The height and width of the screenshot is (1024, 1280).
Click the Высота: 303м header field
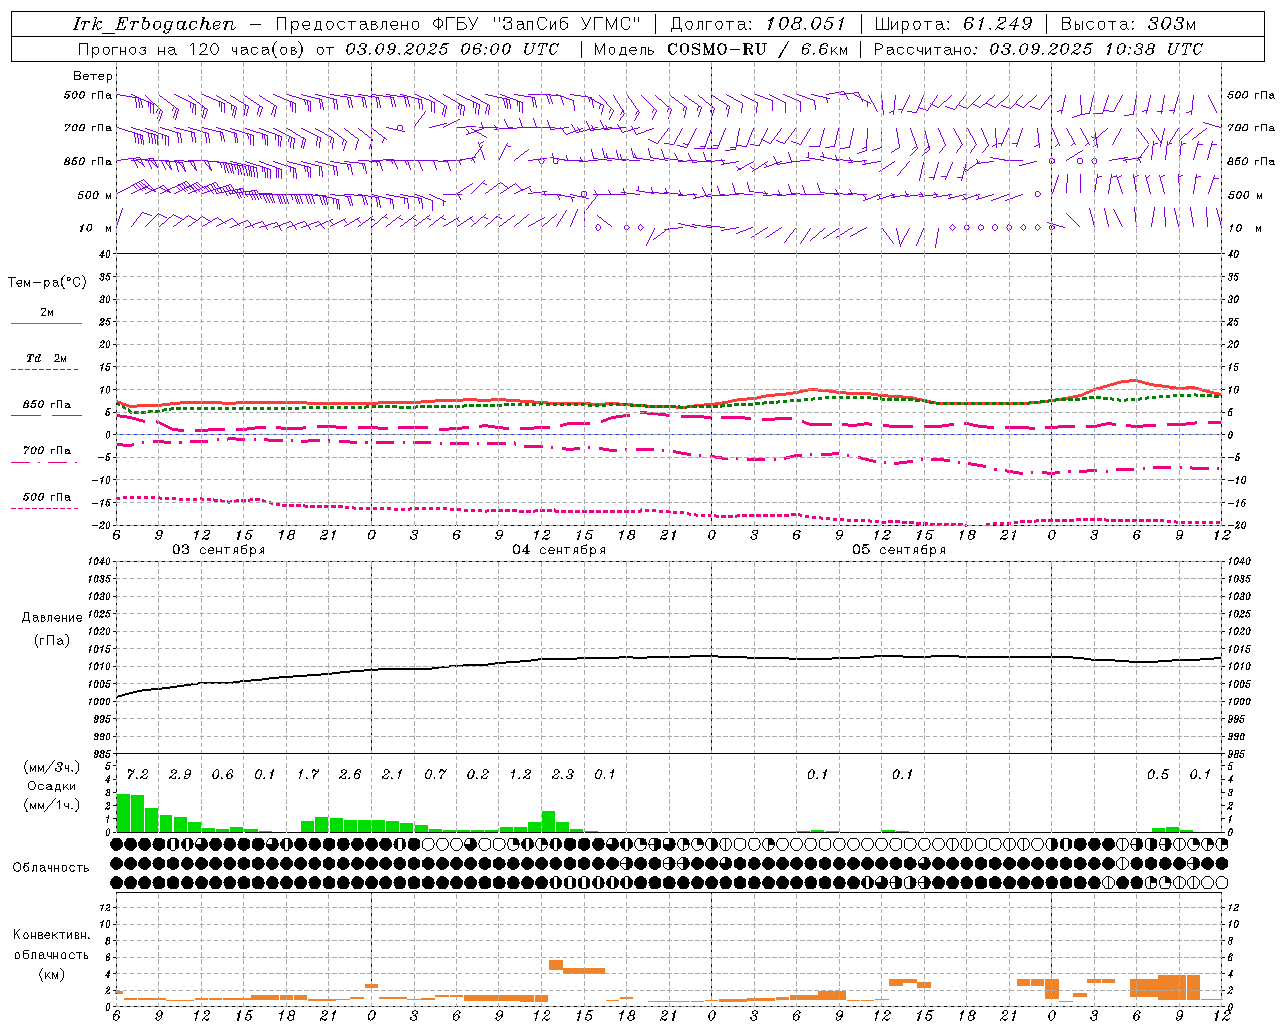(1128, 24)
